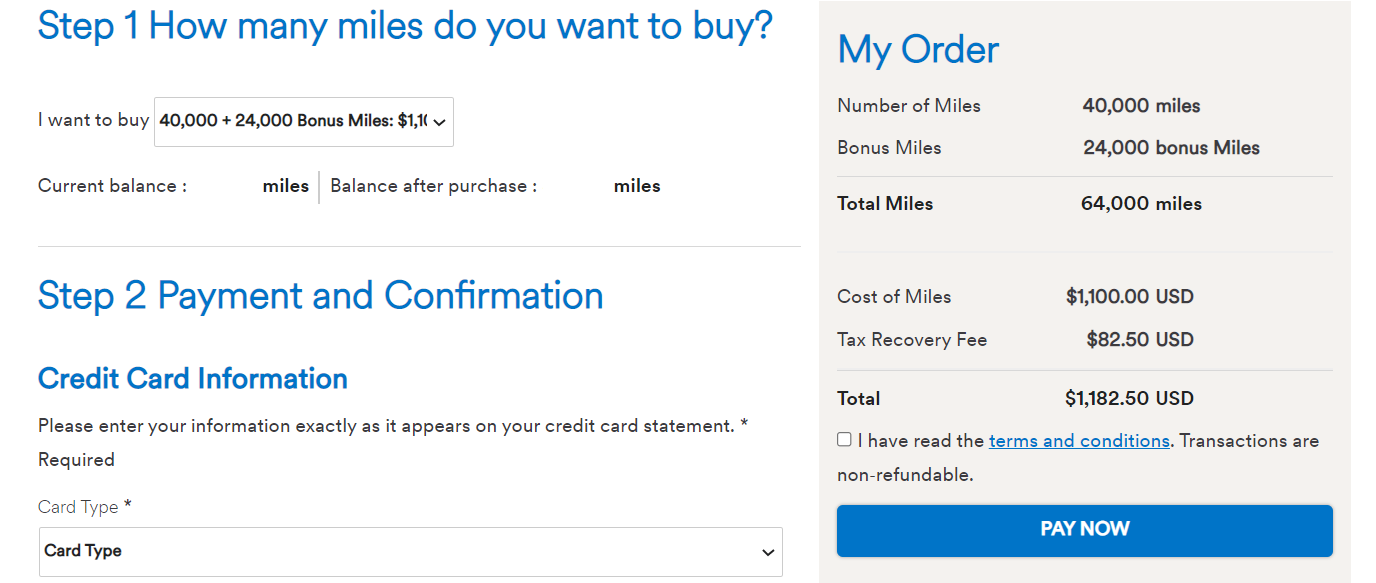Click the 24,000 bonus Miles value

1171,148
